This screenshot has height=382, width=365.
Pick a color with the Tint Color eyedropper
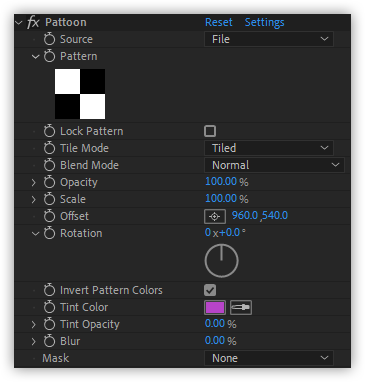click(241, 307)
